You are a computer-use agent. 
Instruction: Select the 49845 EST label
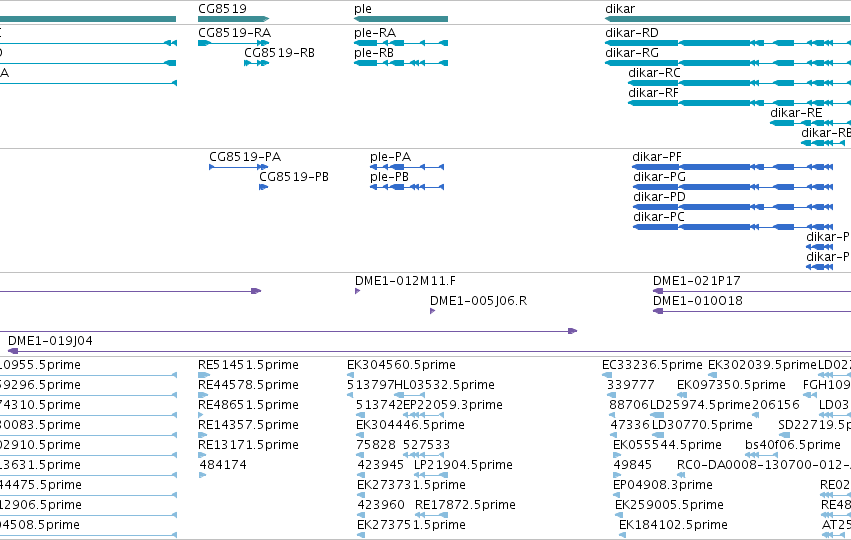coord(632,466)
